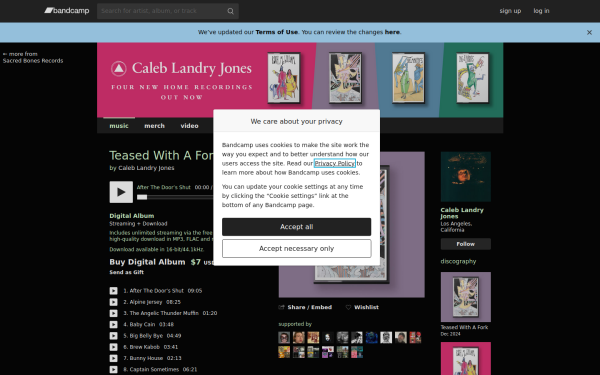Click track title Alpine Jersey

(146, 302)
